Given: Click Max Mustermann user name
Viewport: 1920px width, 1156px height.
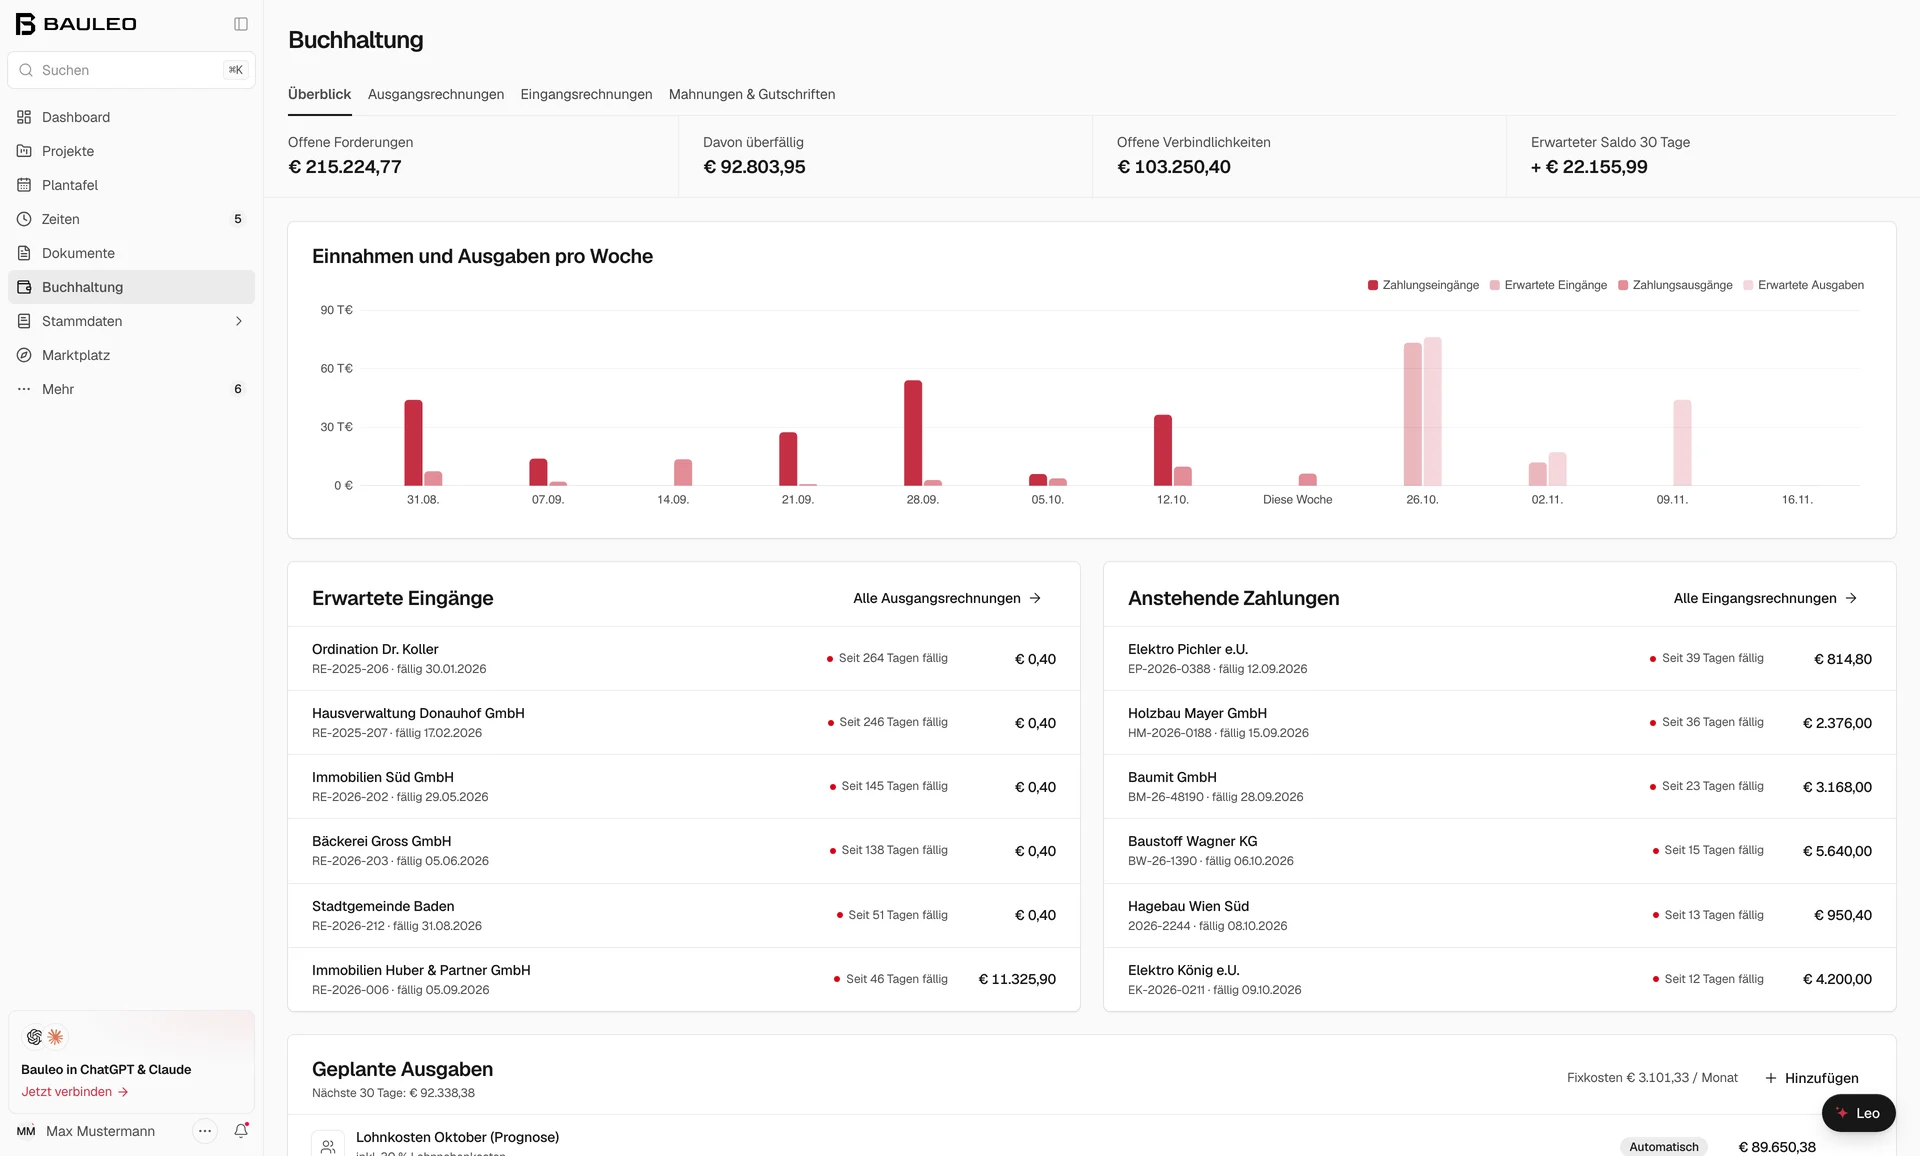Looking at the screenshot, I should click(x=100, y=1131).
